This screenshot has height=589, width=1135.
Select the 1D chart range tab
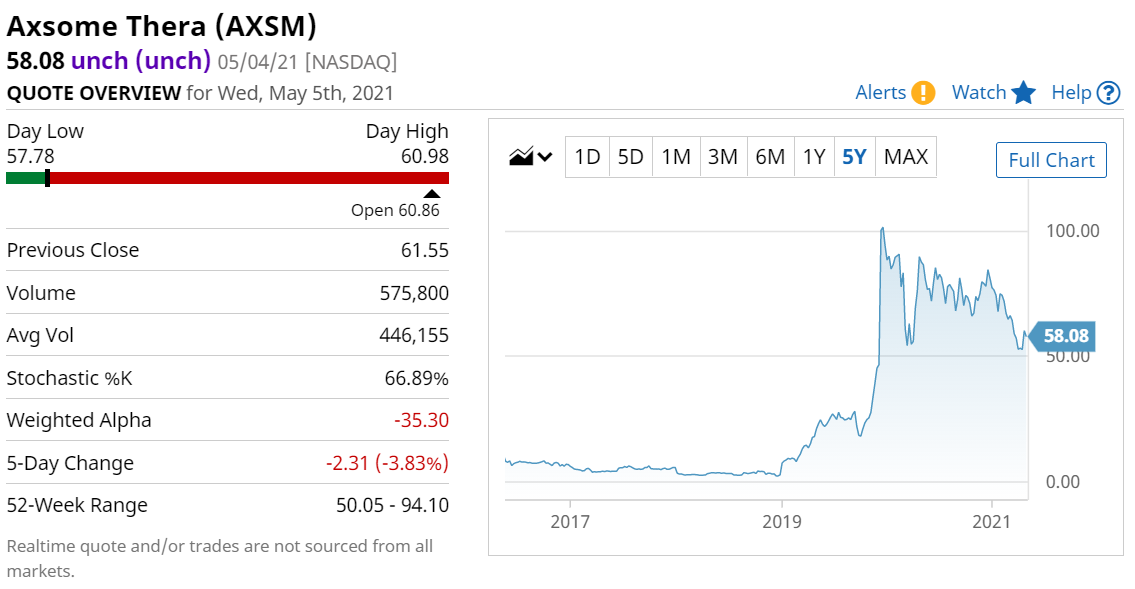point(587,157)
